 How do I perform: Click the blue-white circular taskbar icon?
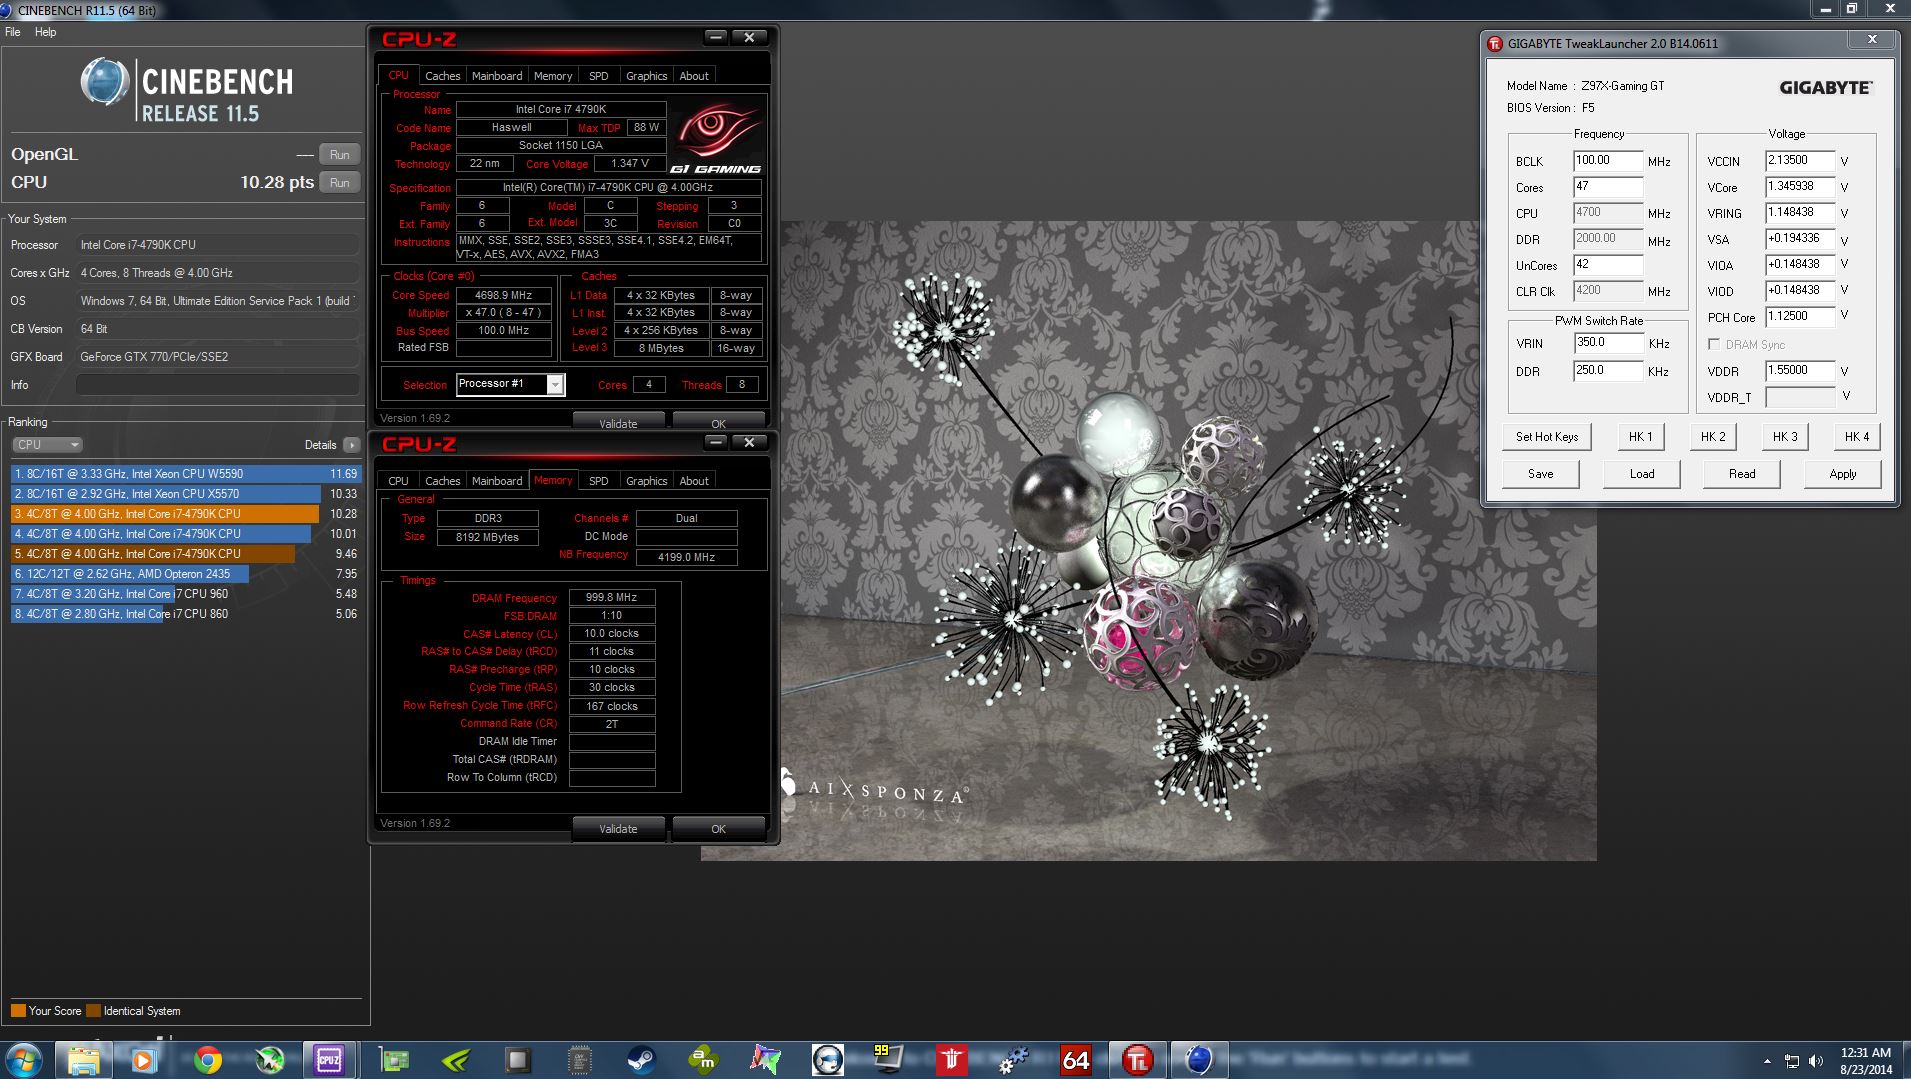827,1060
